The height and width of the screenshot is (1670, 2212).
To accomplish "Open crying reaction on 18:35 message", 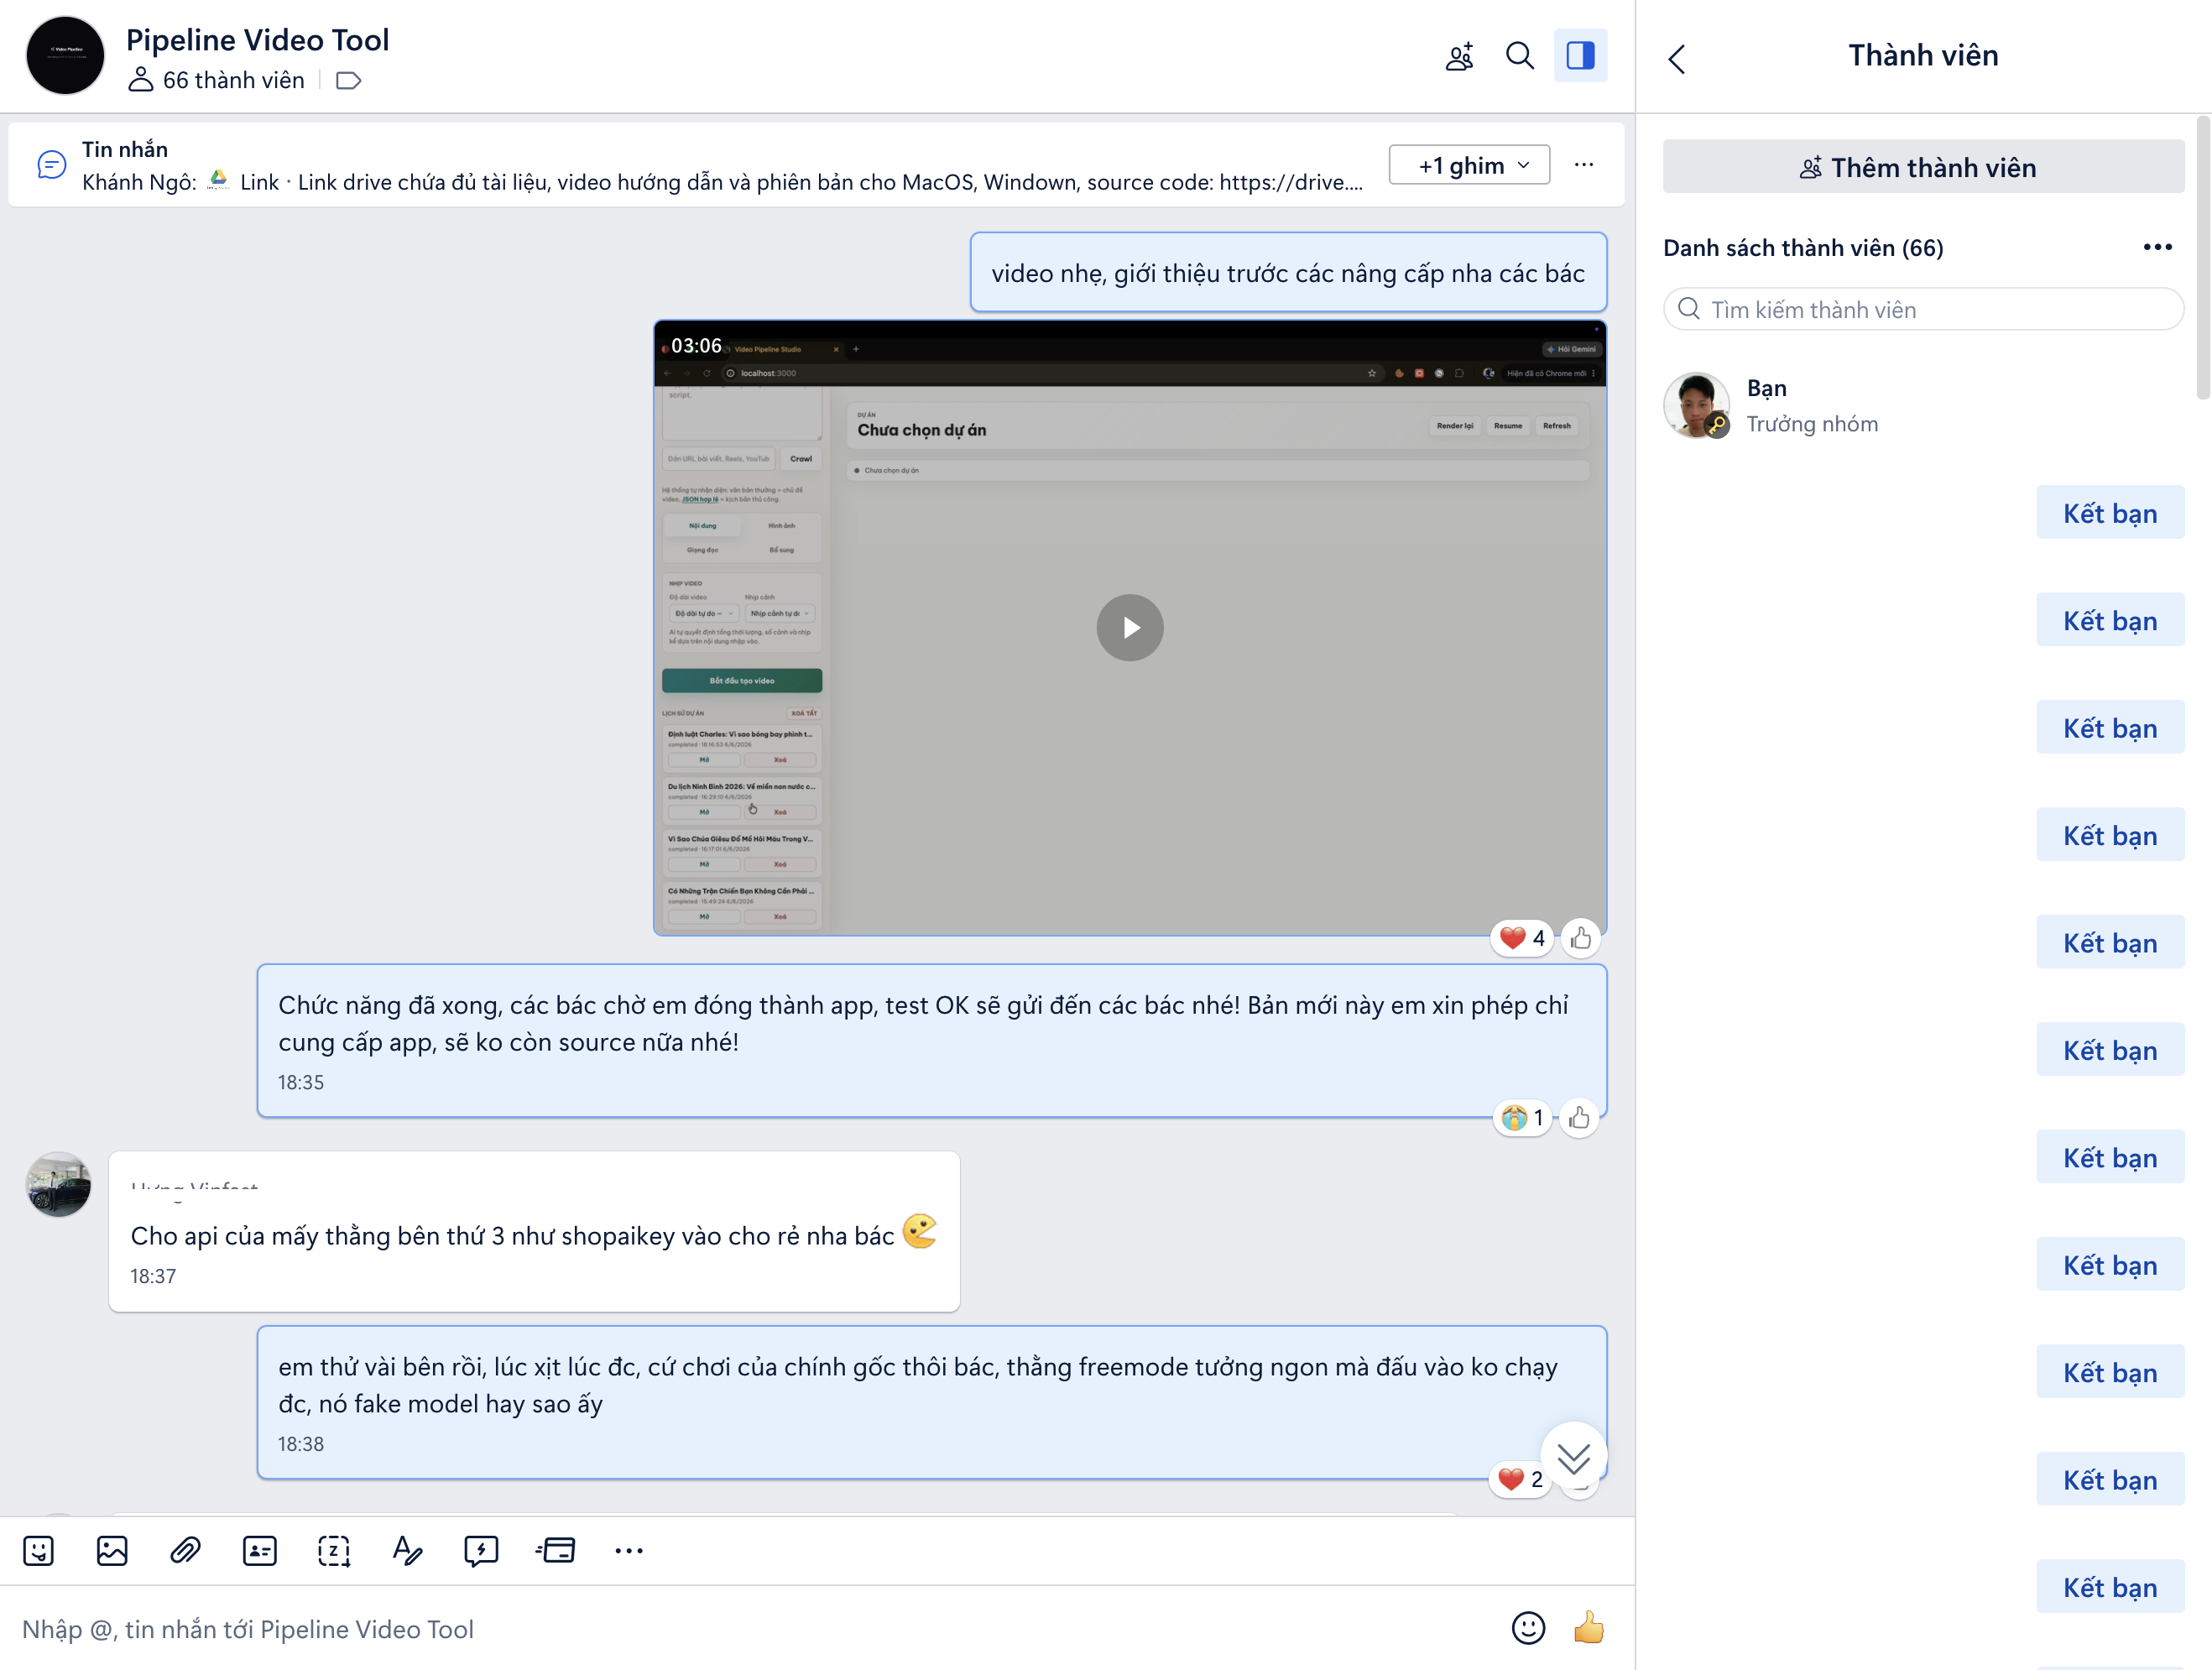I will pyautogui.click(x=1522, y=1118).
